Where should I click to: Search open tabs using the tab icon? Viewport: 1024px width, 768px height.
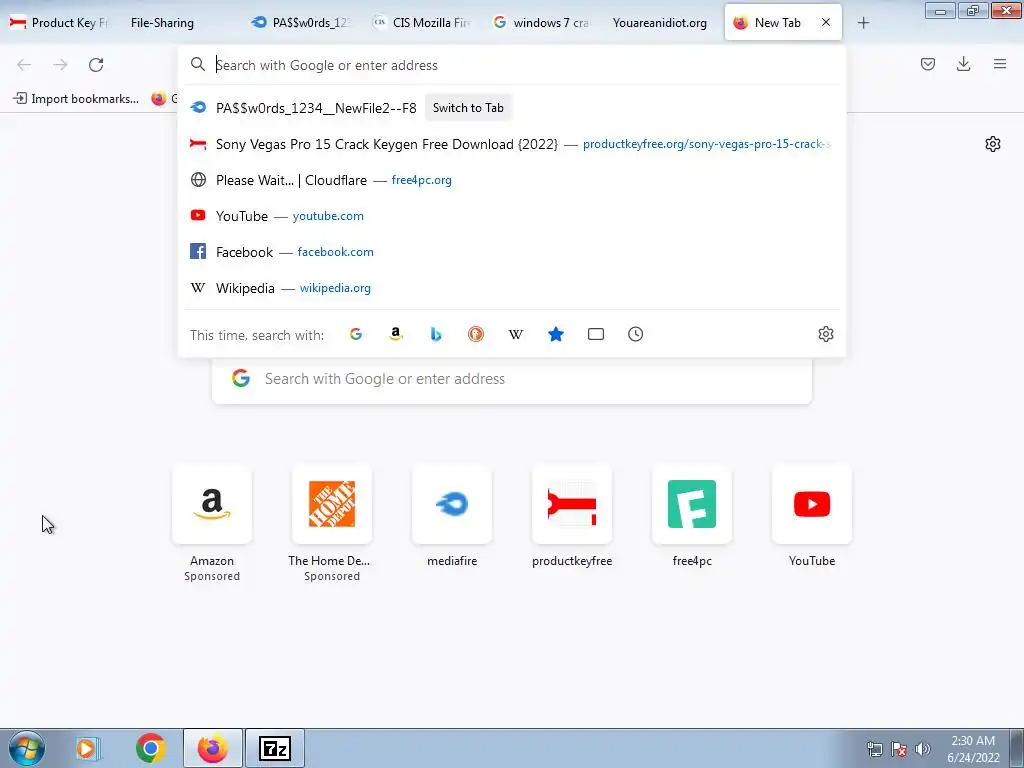596,334
